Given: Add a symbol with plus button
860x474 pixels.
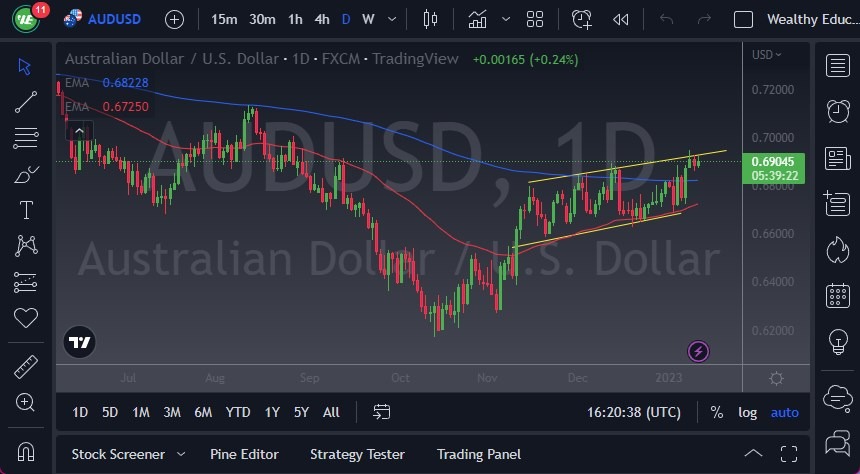Looking at the screenshot, I should tap(174, 20).
